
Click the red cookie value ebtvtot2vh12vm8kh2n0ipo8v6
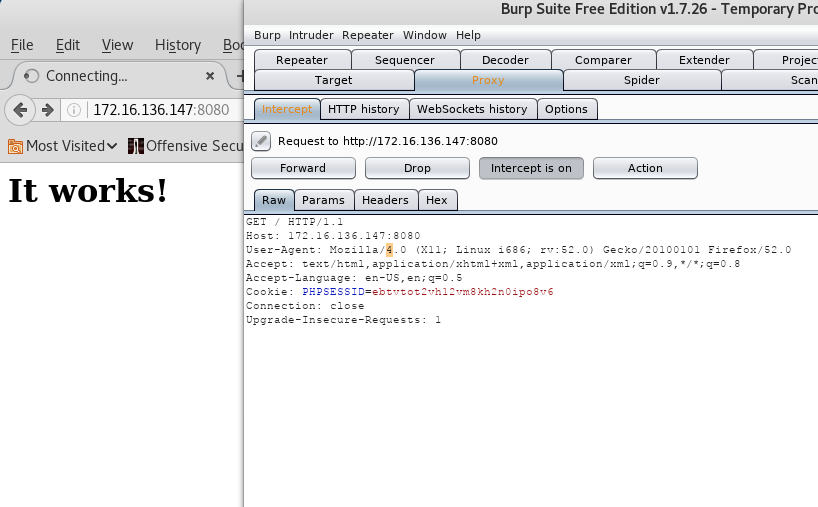click(463, 292)
